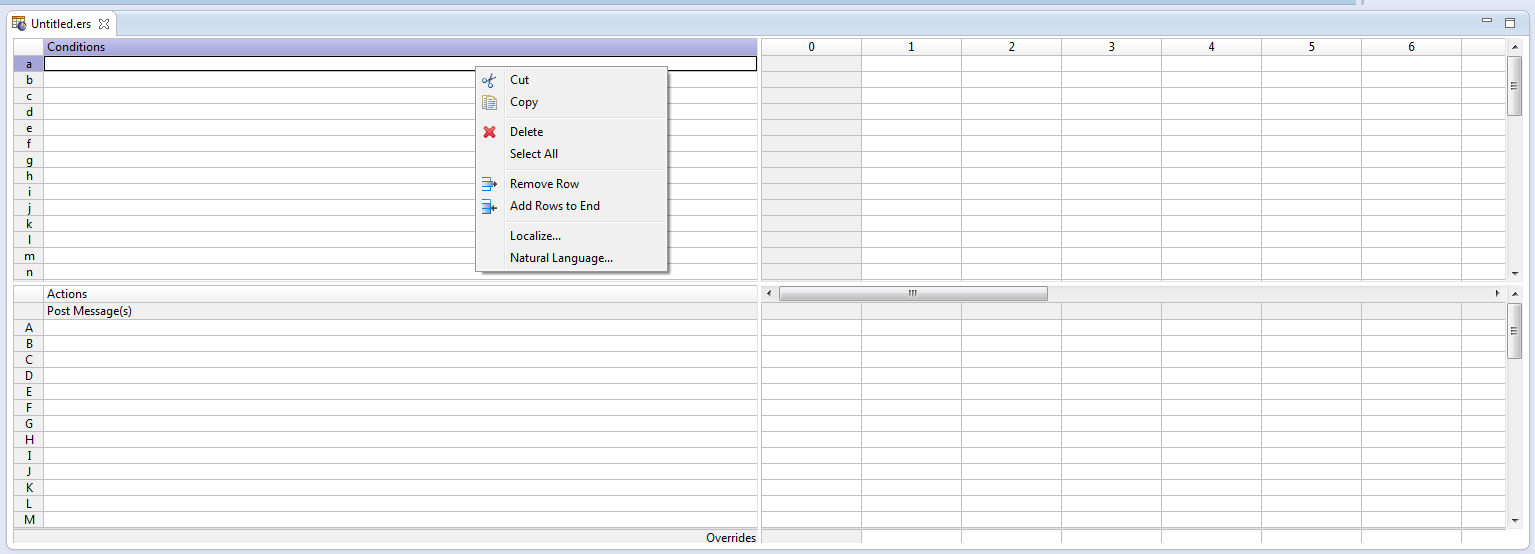Viewport: 1535px width, 554px height.
Task: Click rule column header 5
Action: 1311,47
